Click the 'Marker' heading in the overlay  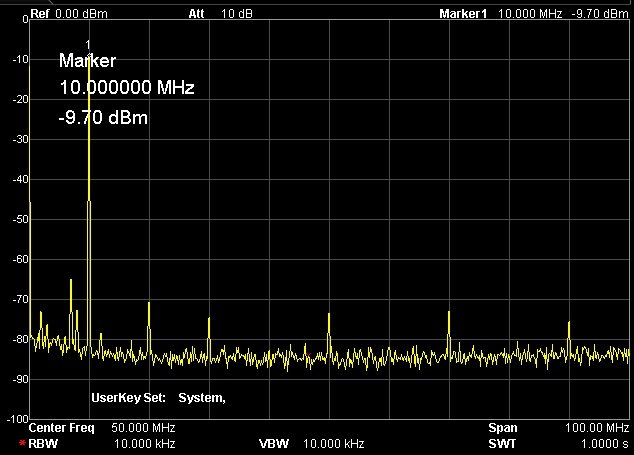click(x=87, y=61)
